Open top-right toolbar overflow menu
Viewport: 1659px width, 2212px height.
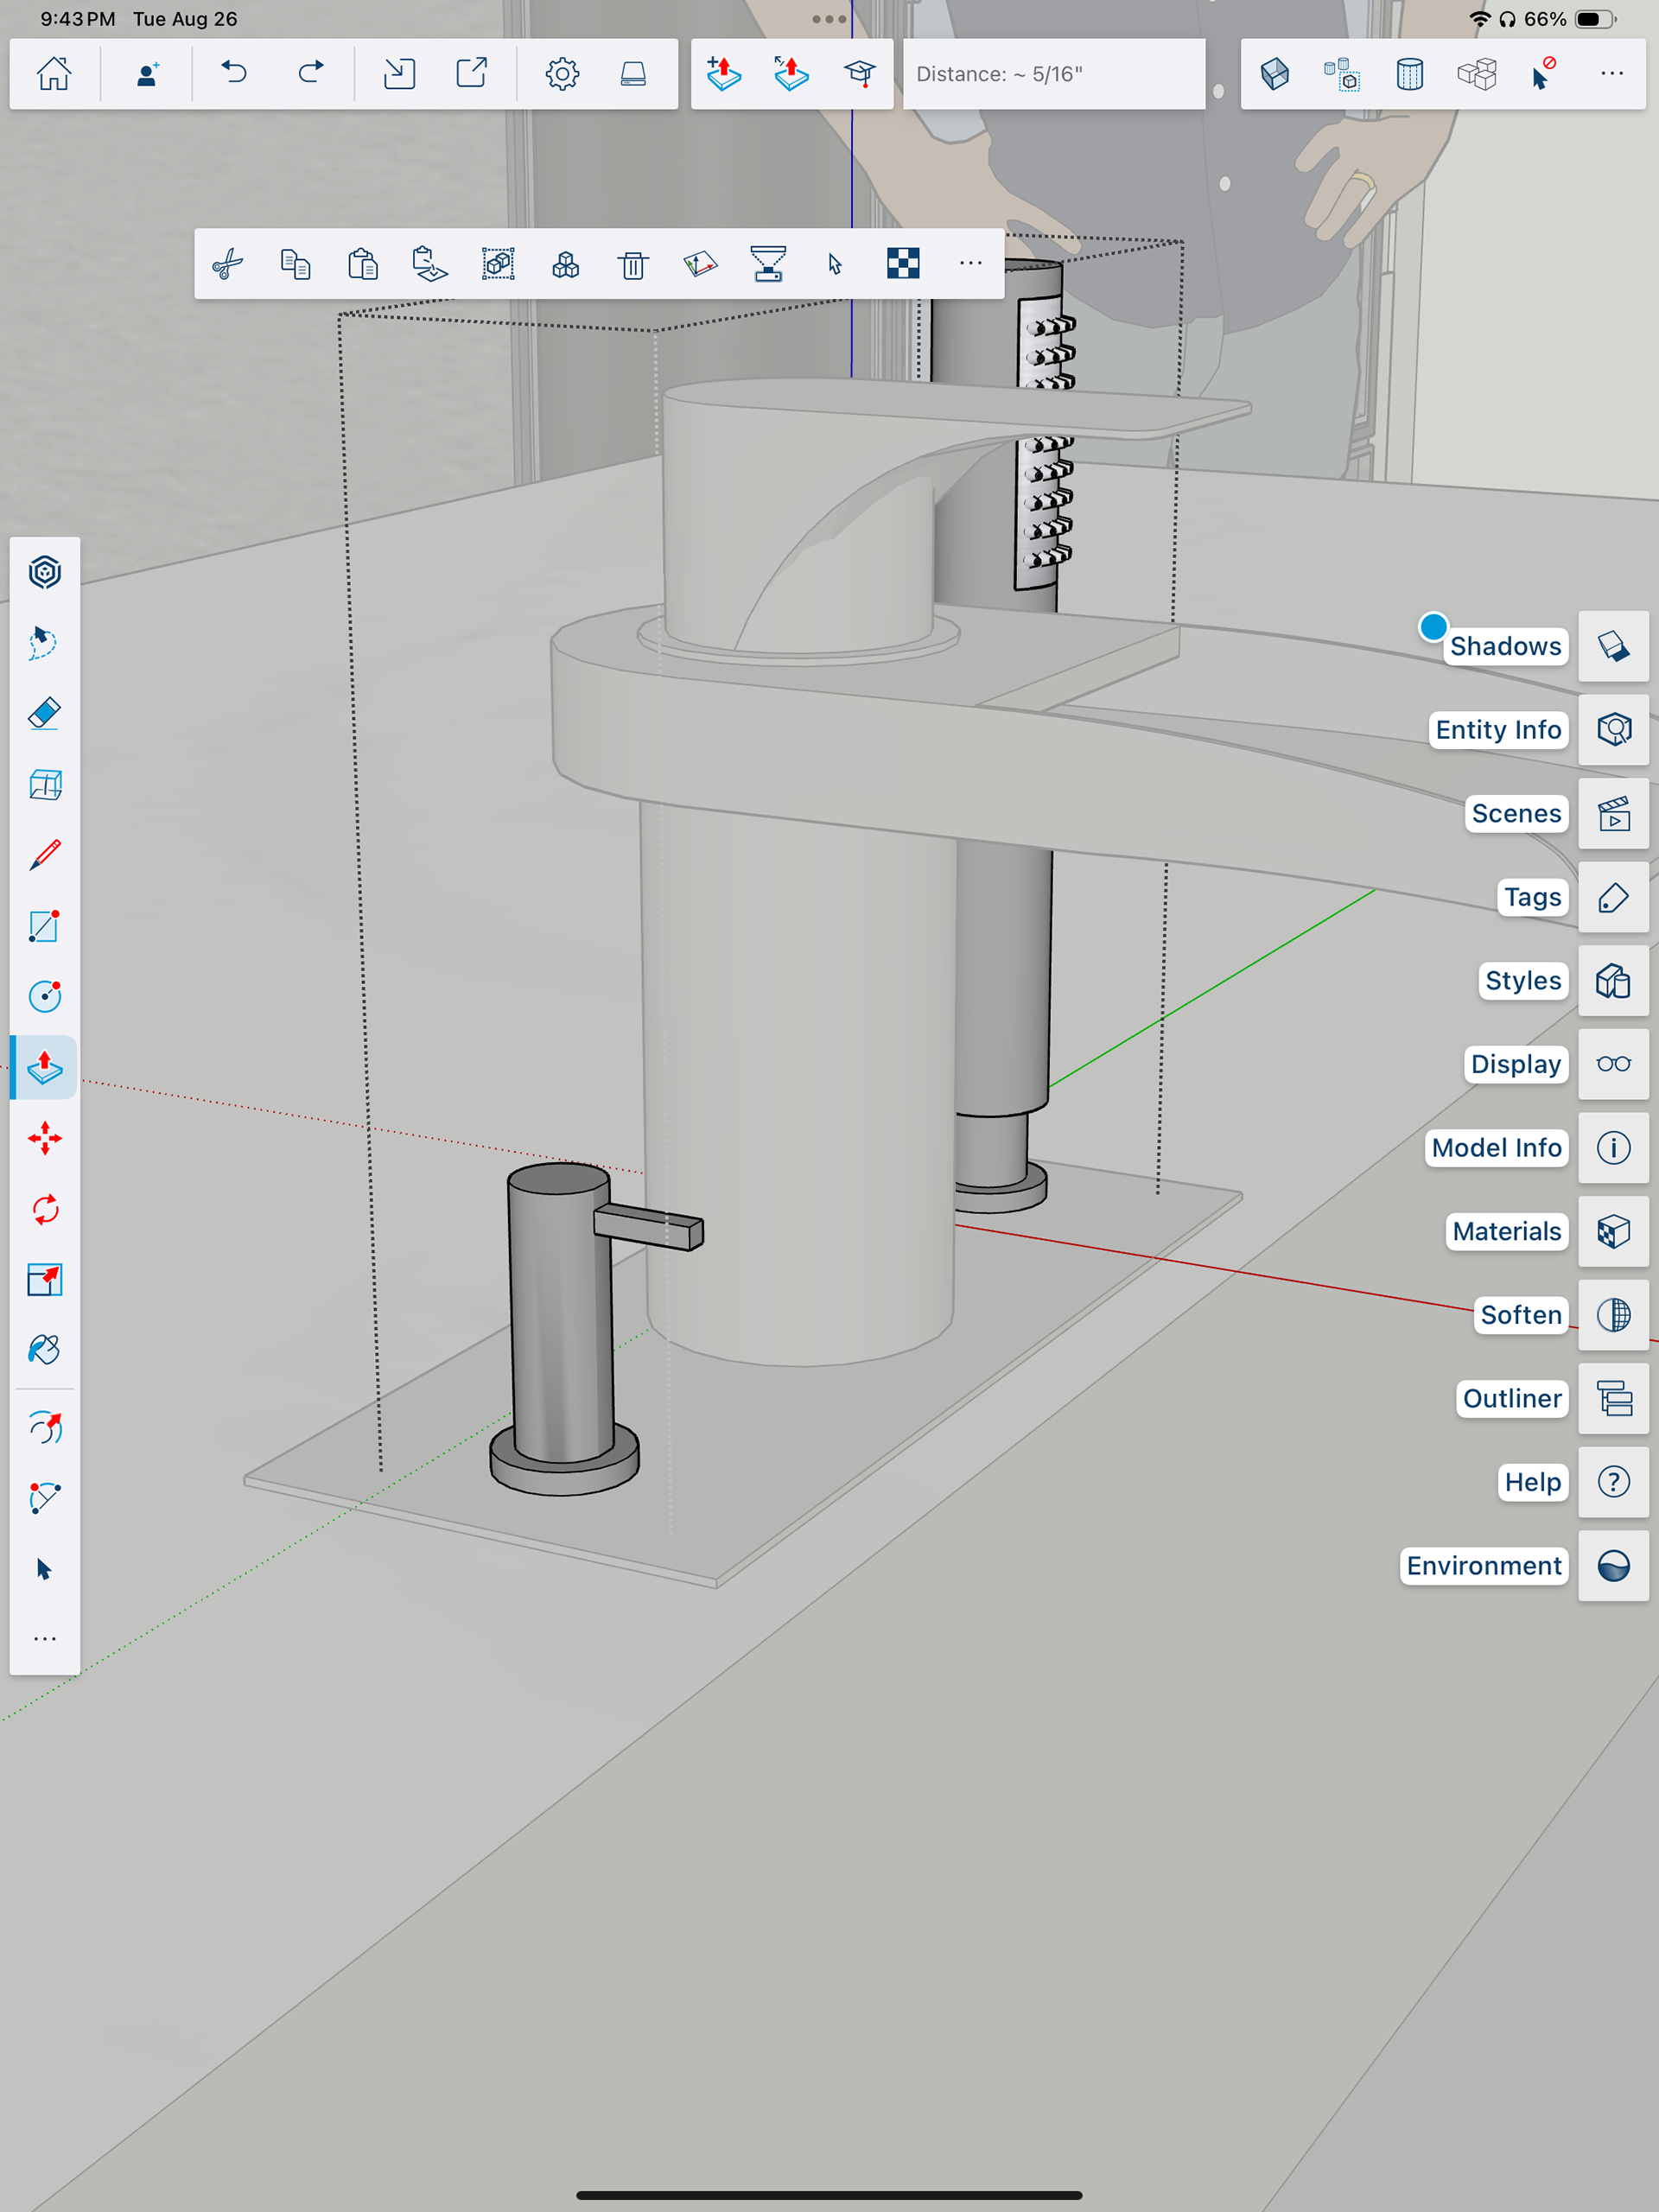1611,74
